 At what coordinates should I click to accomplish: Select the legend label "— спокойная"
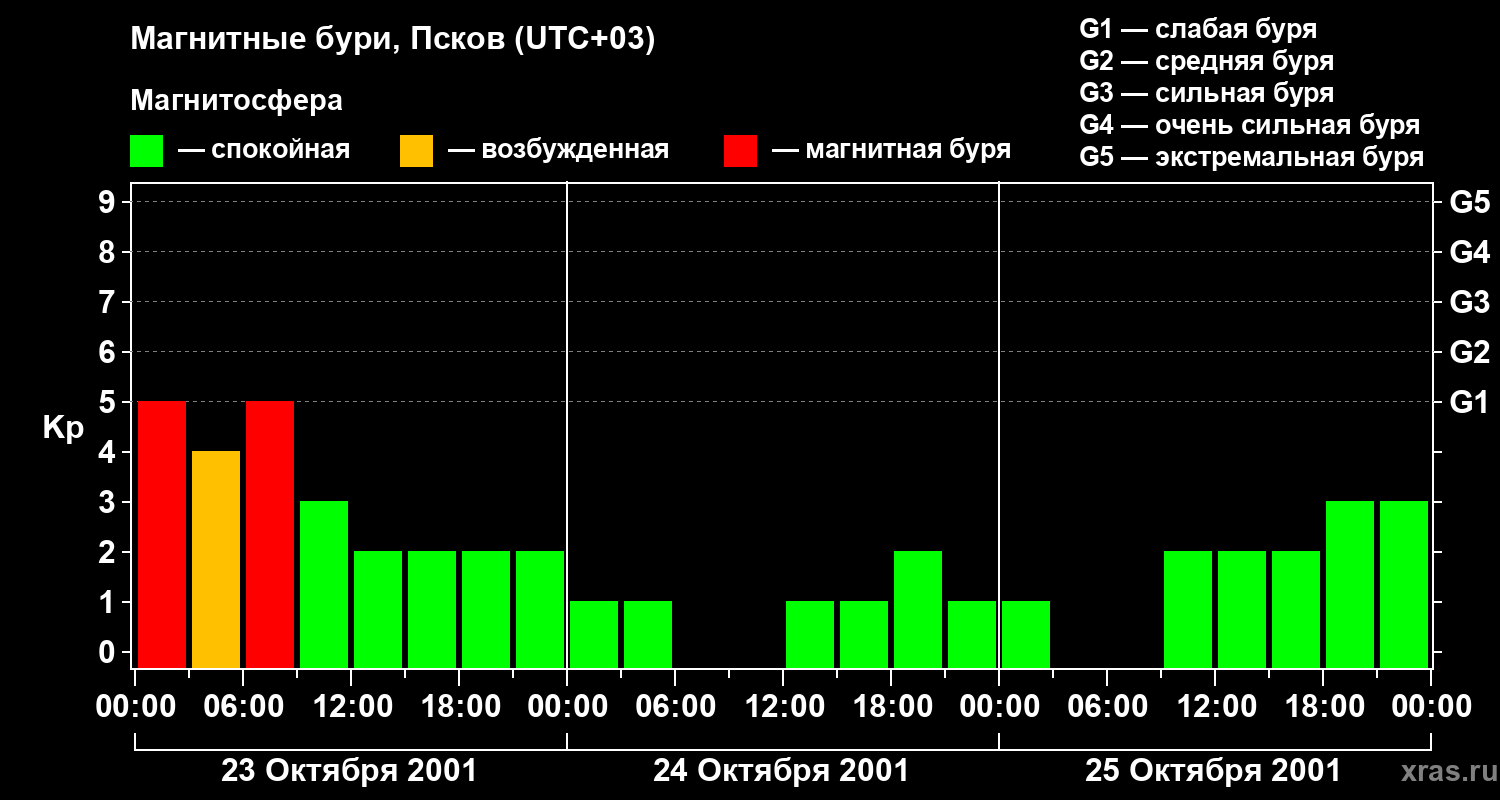tap(264, 150)
